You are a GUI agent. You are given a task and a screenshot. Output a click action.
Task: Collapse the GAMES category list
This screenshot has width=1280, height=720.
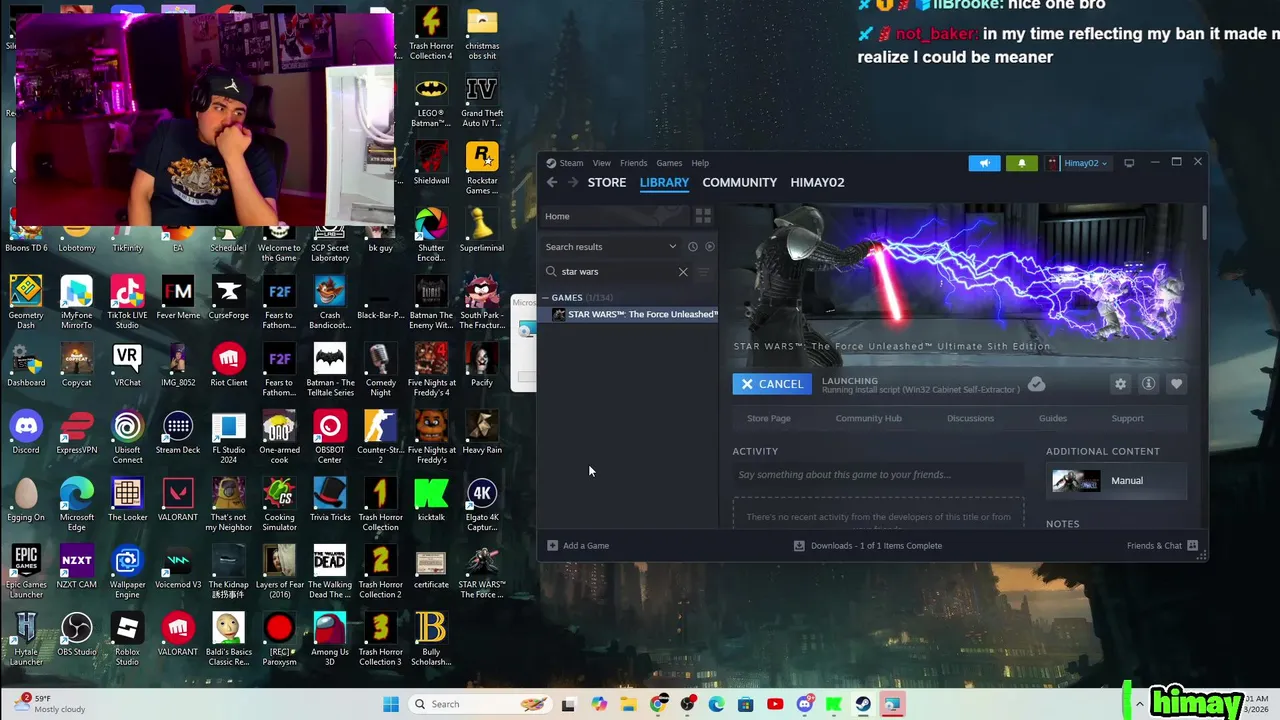point(546,298)
